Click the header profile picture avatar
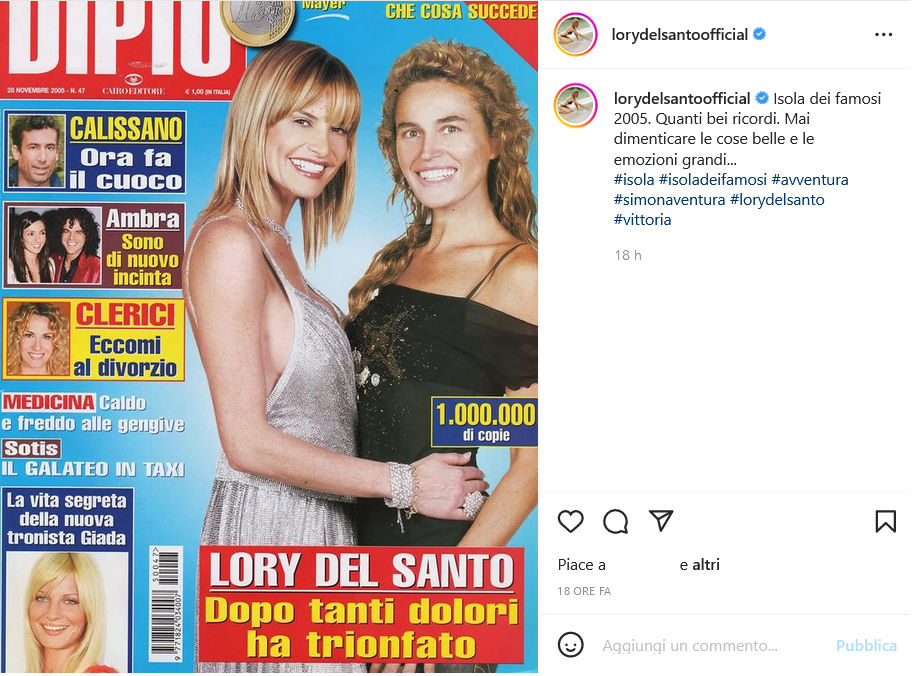This screenshot has width=914, height=676. pyautogui.click(x=575, y=35)
